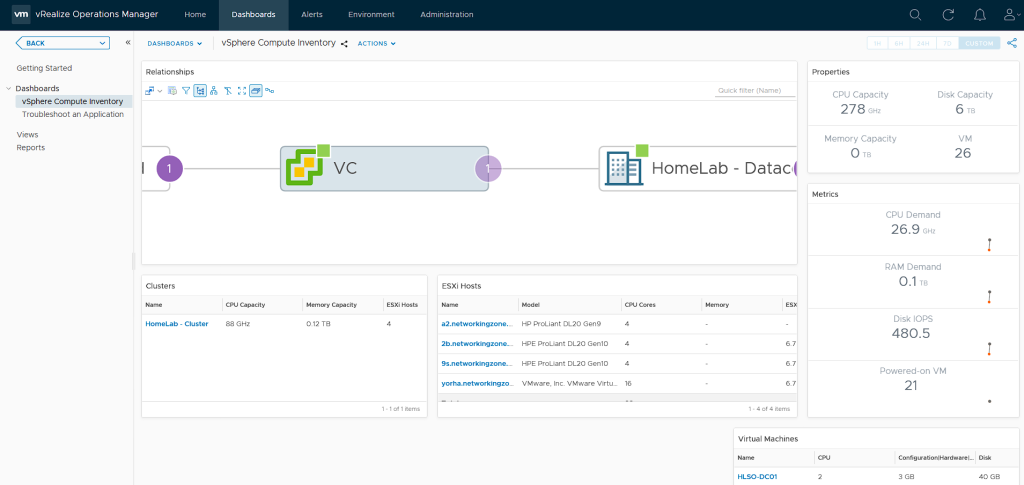
Task: Open the Administration tab
Action: click(447, 15)
